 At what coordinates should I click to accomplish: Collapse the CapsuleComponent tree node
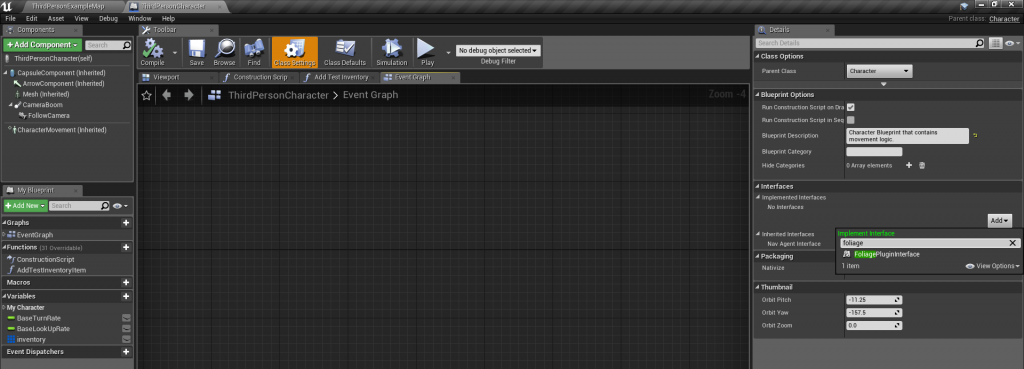pyautogui.click(x=6, y=72)
